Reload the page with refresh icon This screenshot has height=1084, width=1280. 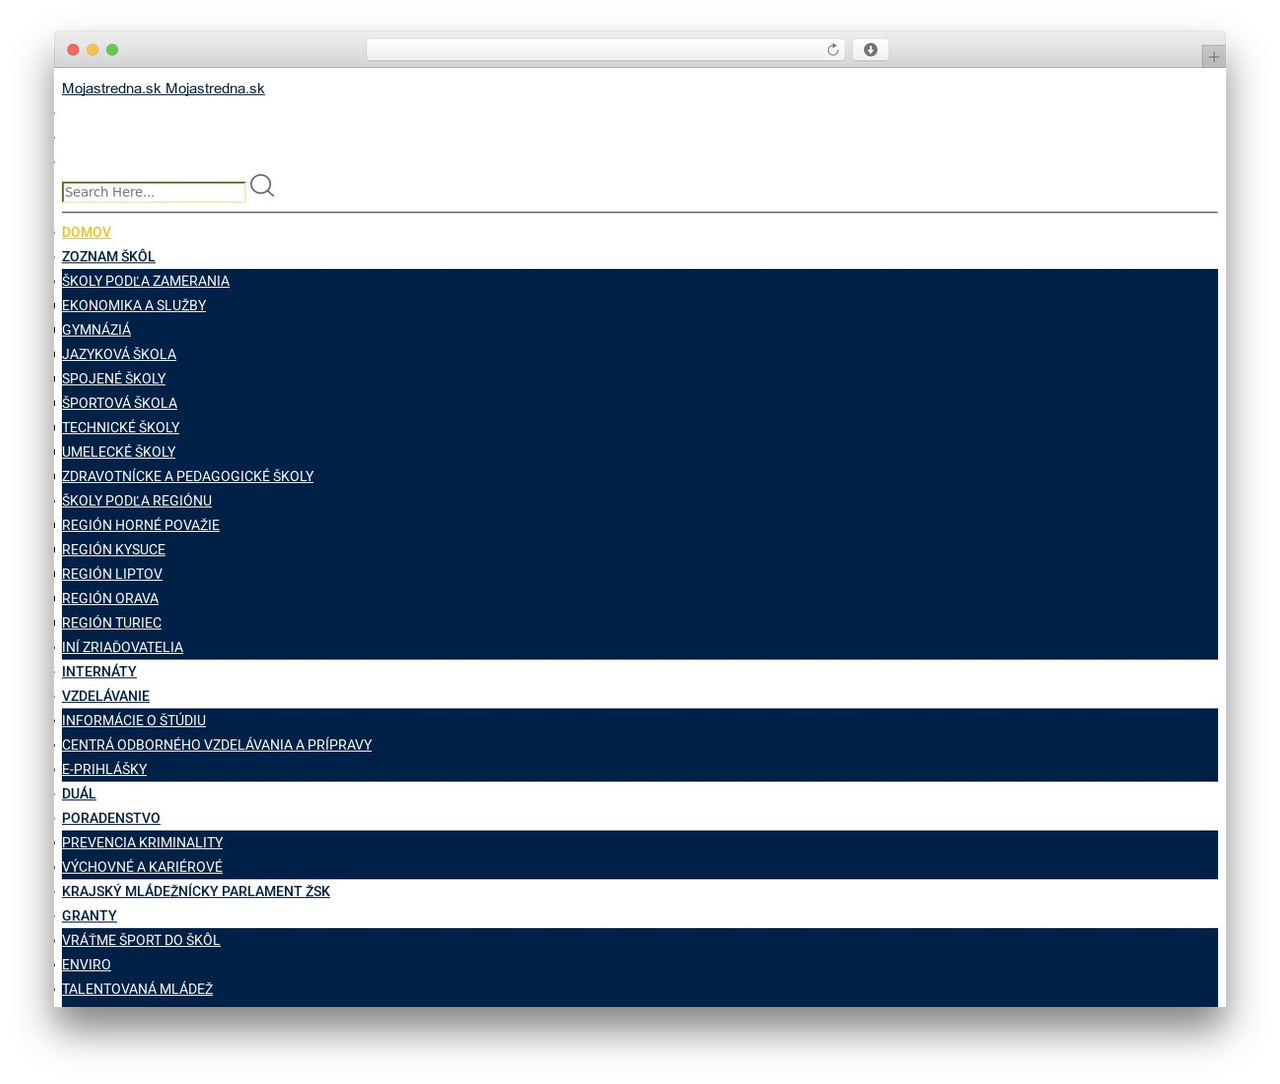[833, 50]
